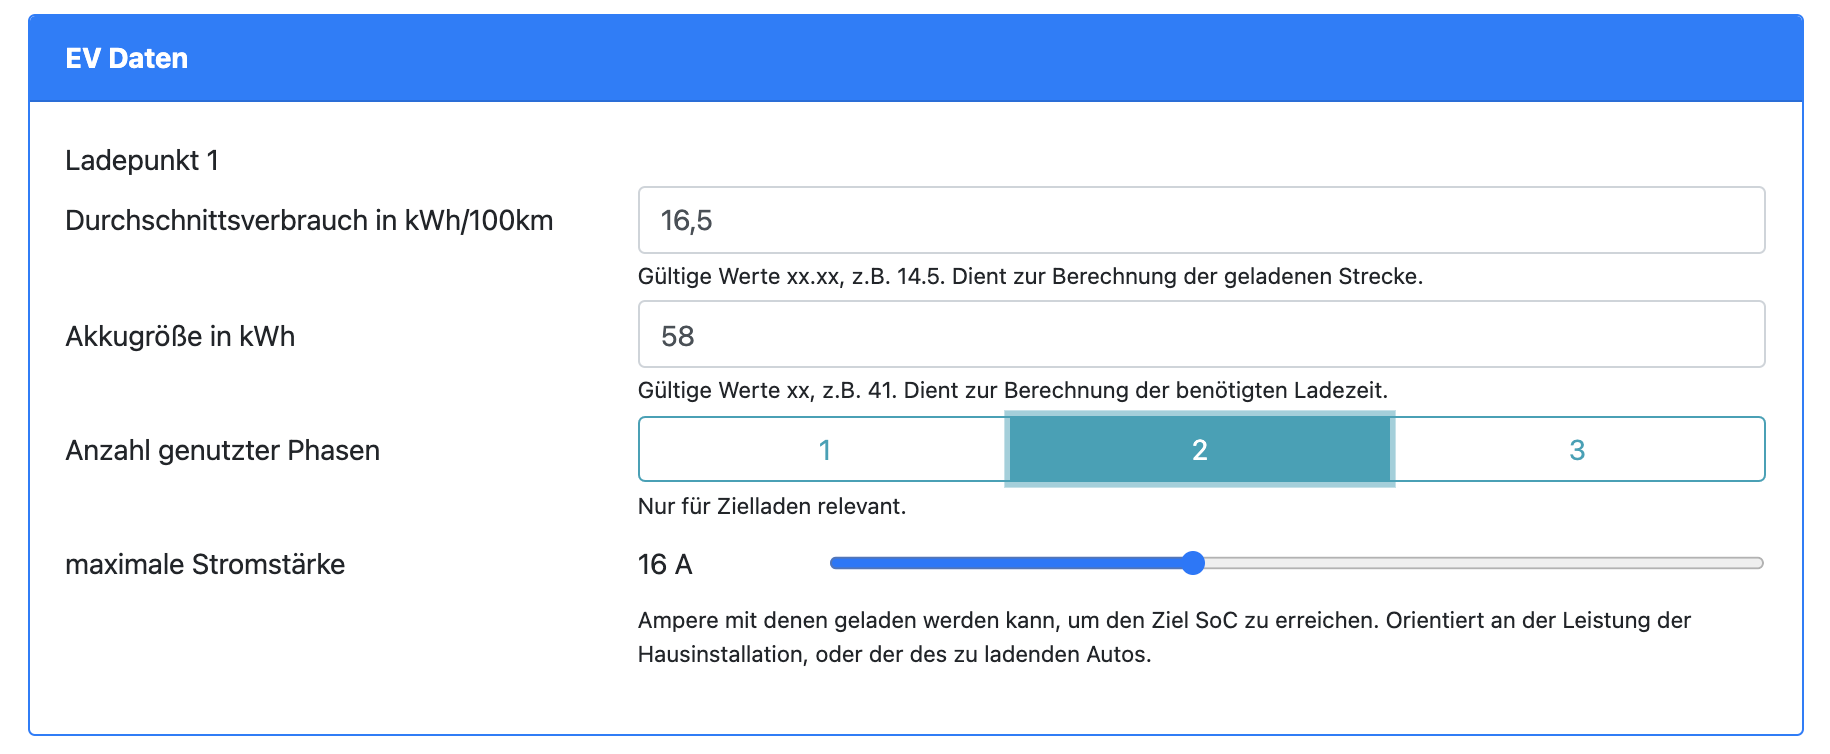
Task: Click the maximale Stromstärke label
Action: click(x=204, y=564)
